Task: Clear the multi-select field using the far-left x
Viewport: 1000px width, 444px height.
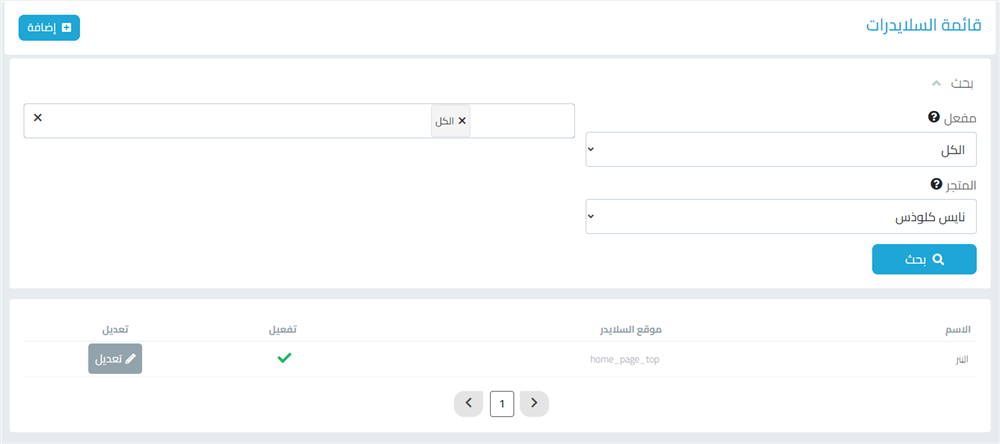Action: click(38, 118)
